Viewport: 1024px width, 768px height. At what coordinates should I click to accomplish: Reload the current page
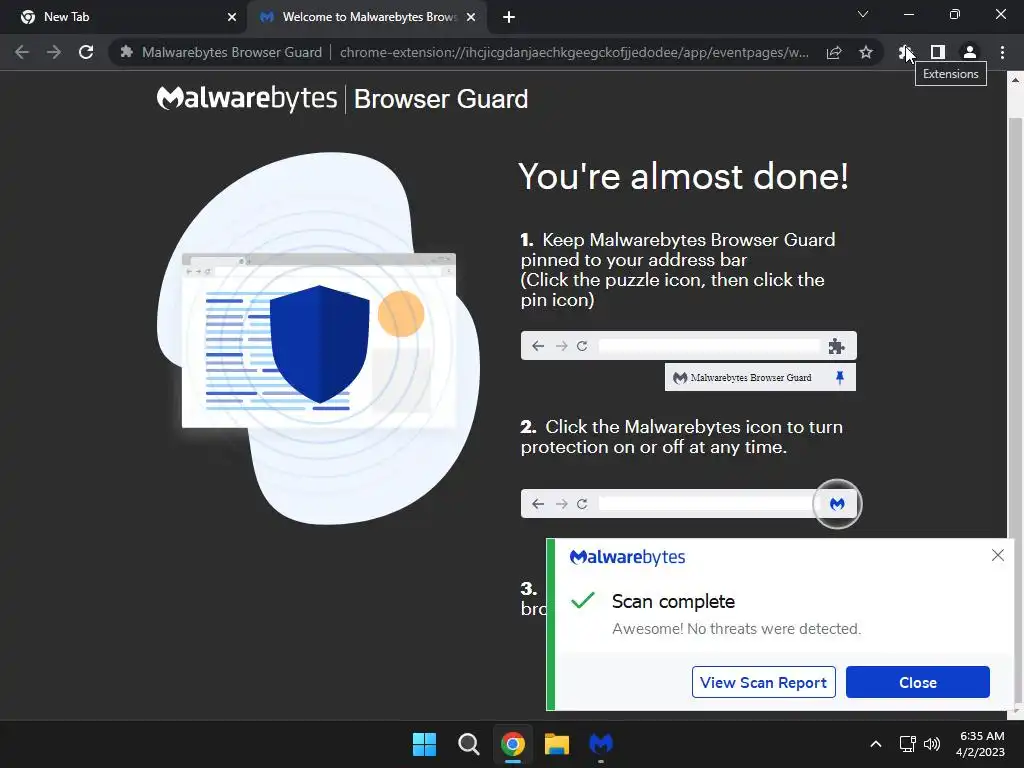tap(86, 52)
